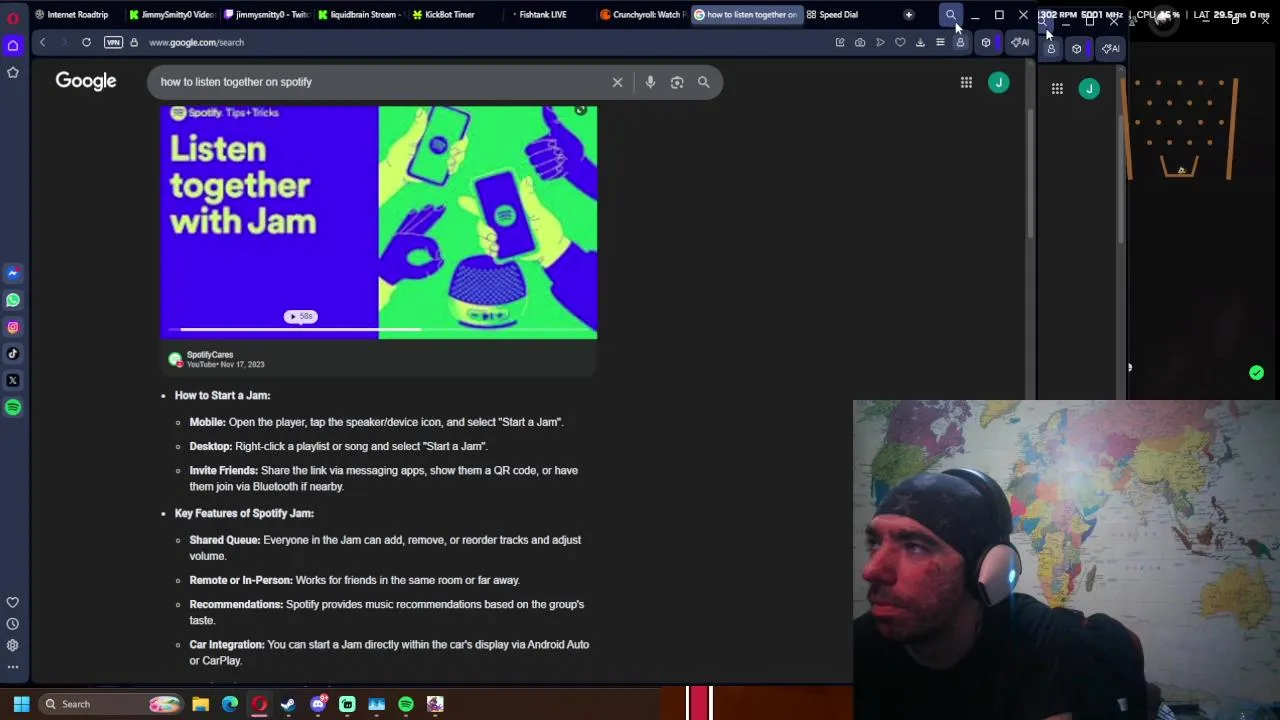The width and height of the screenshot is (1280, 720).
Task: Open Google Lens search by image
Action: click(x=677, y=82)
